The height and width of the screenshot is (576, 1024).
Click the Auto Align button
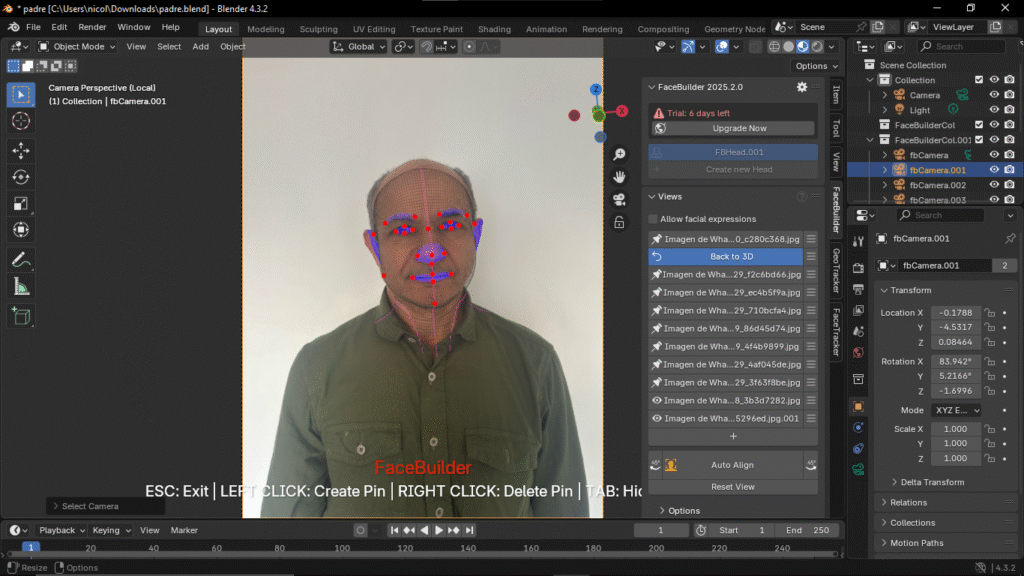click(732, 465)
